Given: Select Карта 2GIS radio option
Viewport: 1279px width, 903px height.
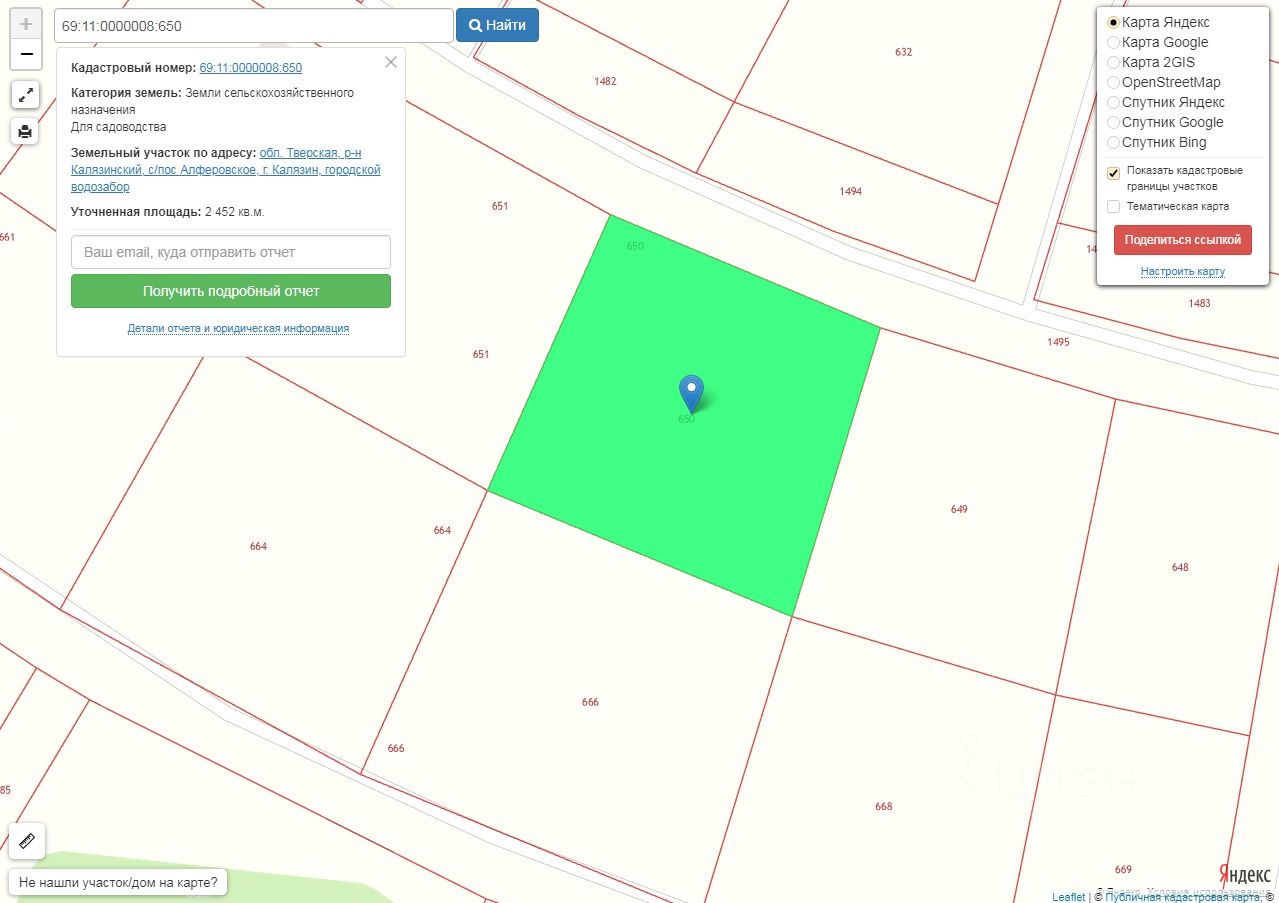Looking at the screenshot, I should (x=1113, y=62).
